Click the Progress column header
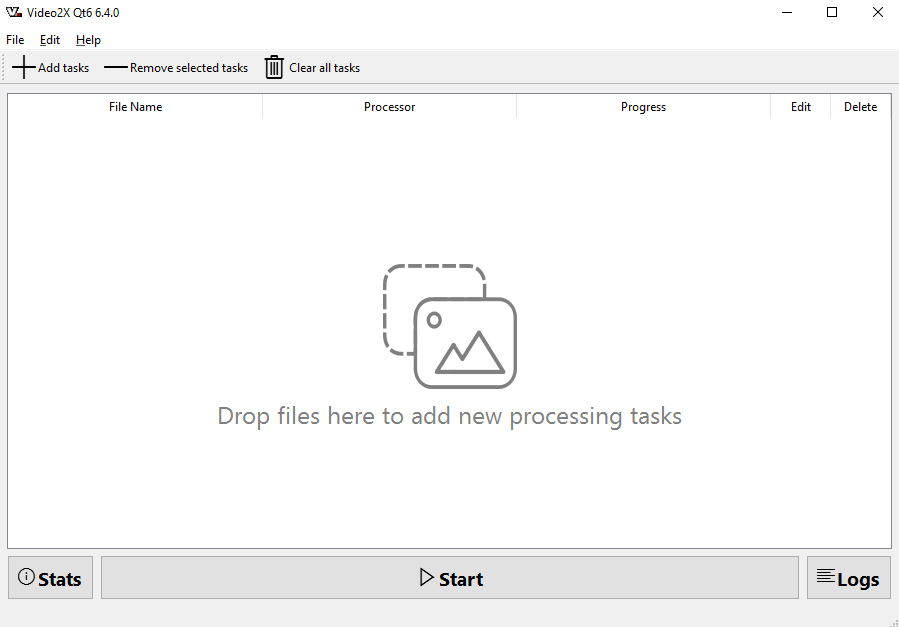Viewport: 899px width, 627px height. coord(643,107)
